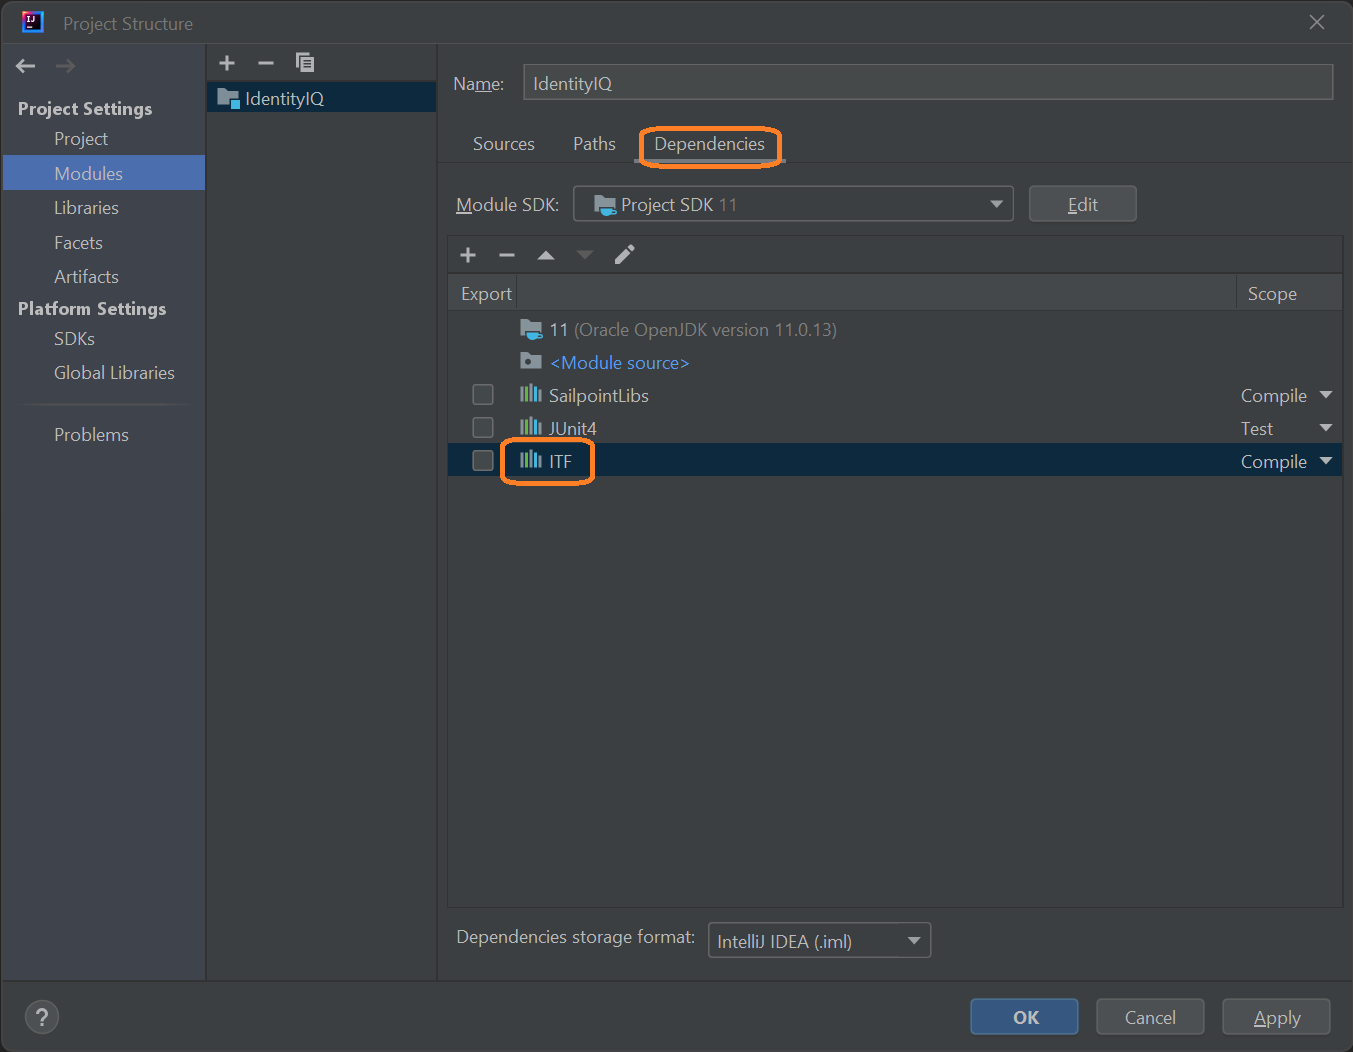Screen dimensions: 1353x1052
Task: Click the SailpointLibs library icon
Action: [531, 394]
